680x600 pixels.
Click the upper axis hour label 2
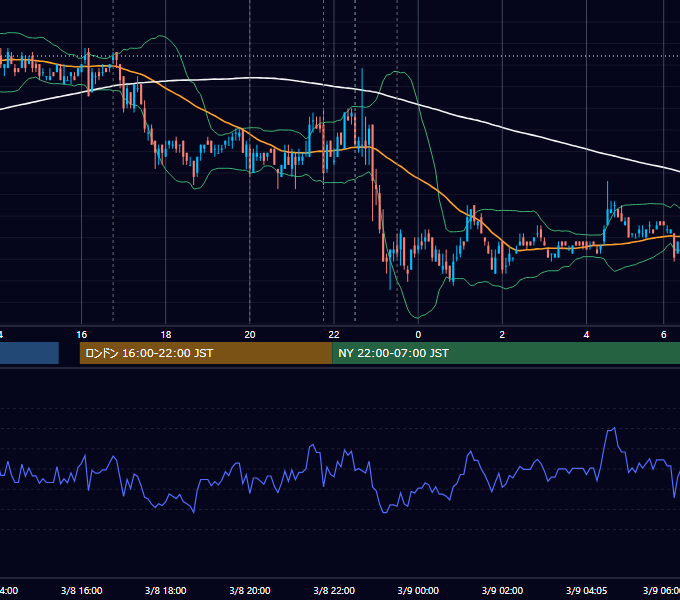(x=502, y=335)
